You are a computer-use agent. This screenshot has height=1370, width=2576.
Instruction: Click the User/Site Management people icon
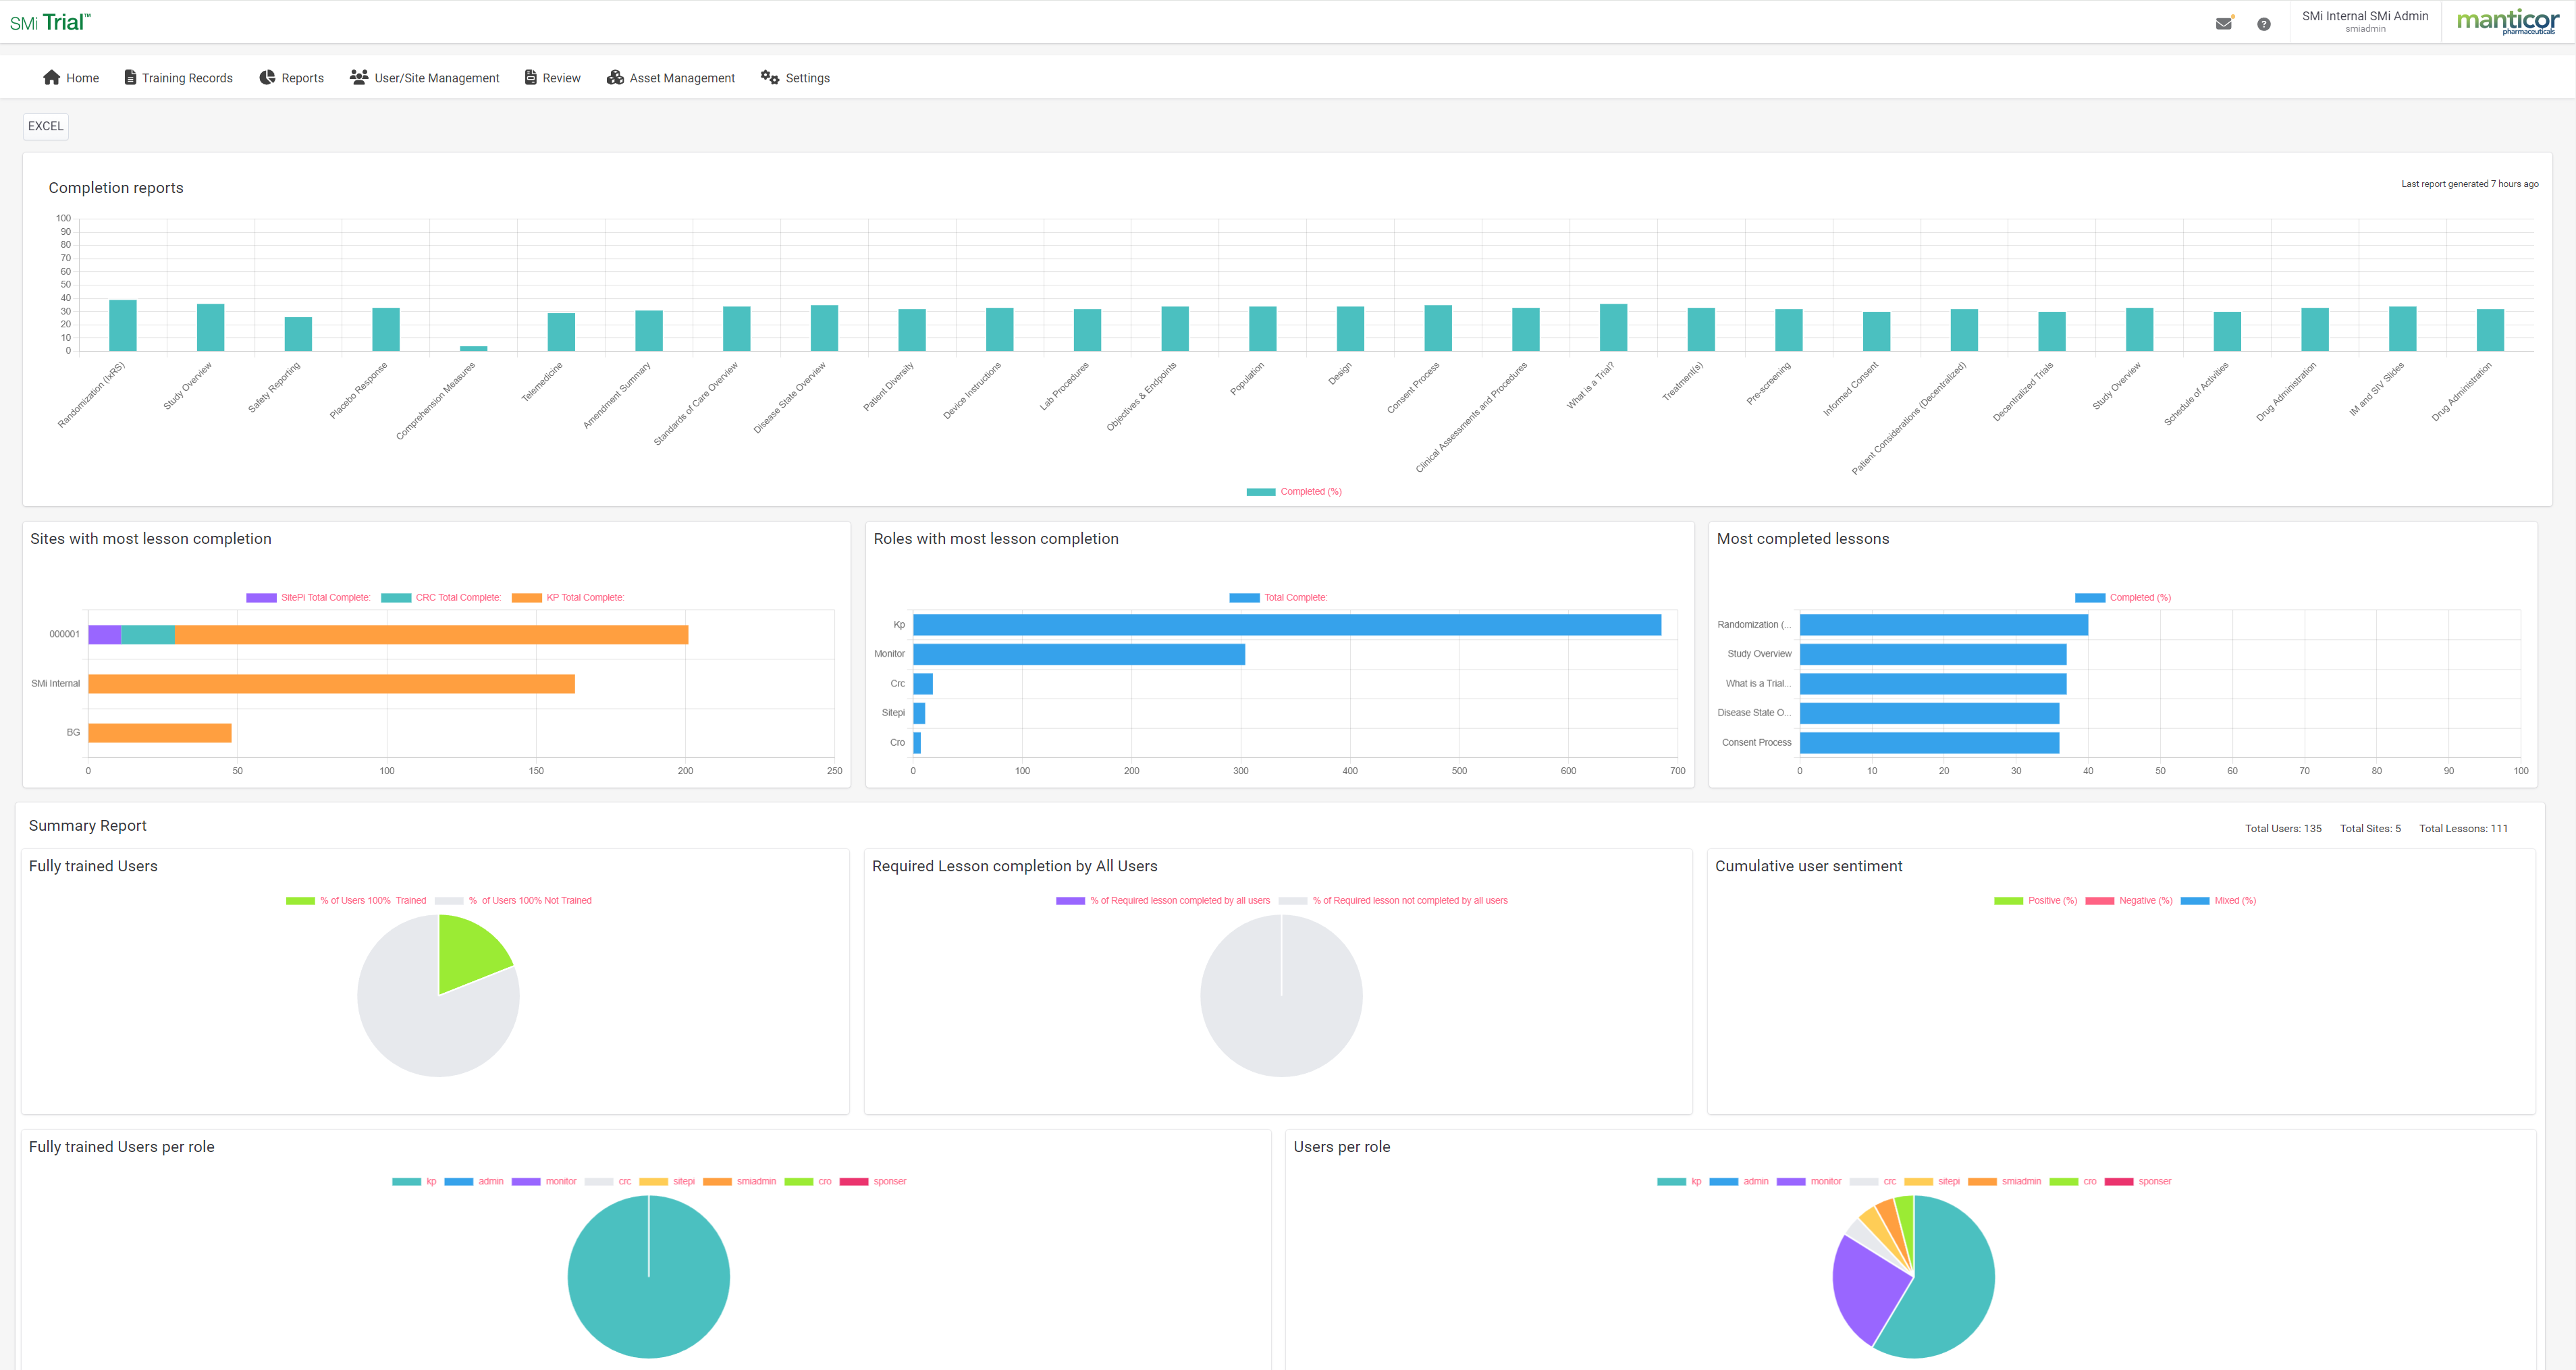359,77
